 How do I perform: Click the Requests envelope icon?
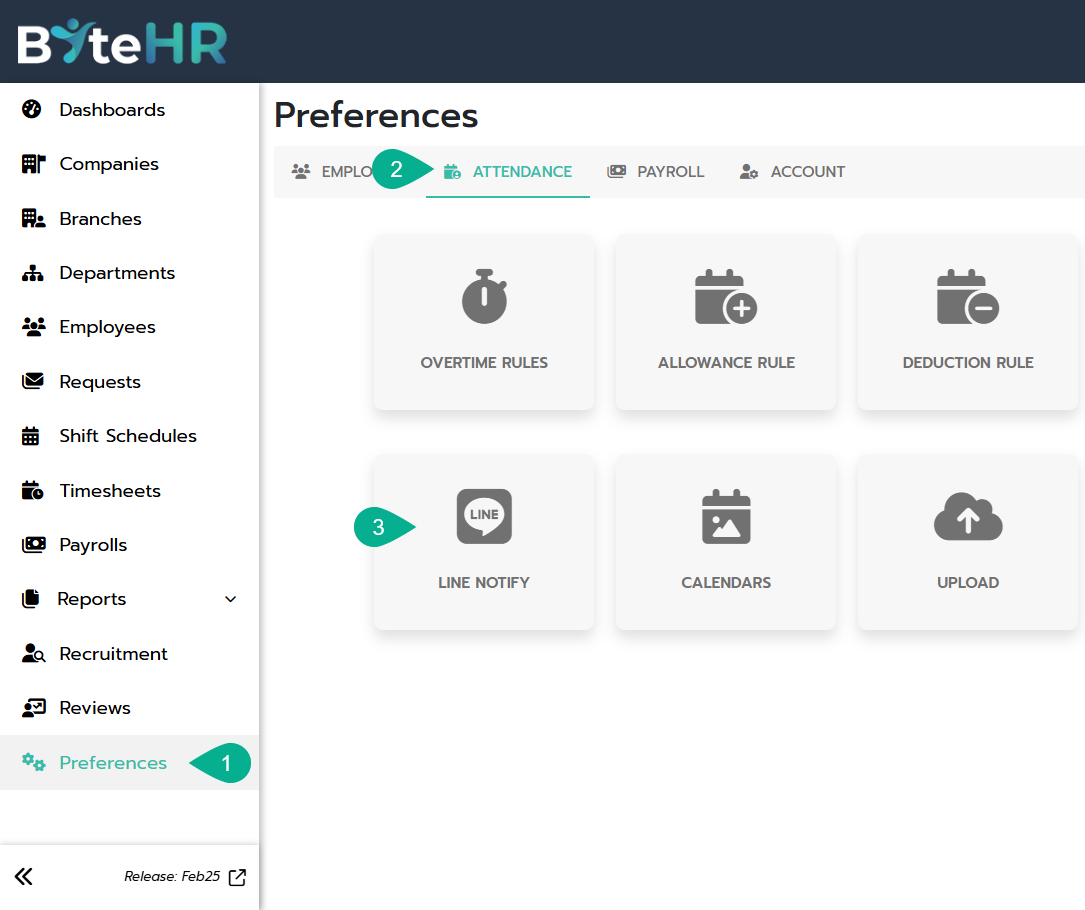point(33,381)
